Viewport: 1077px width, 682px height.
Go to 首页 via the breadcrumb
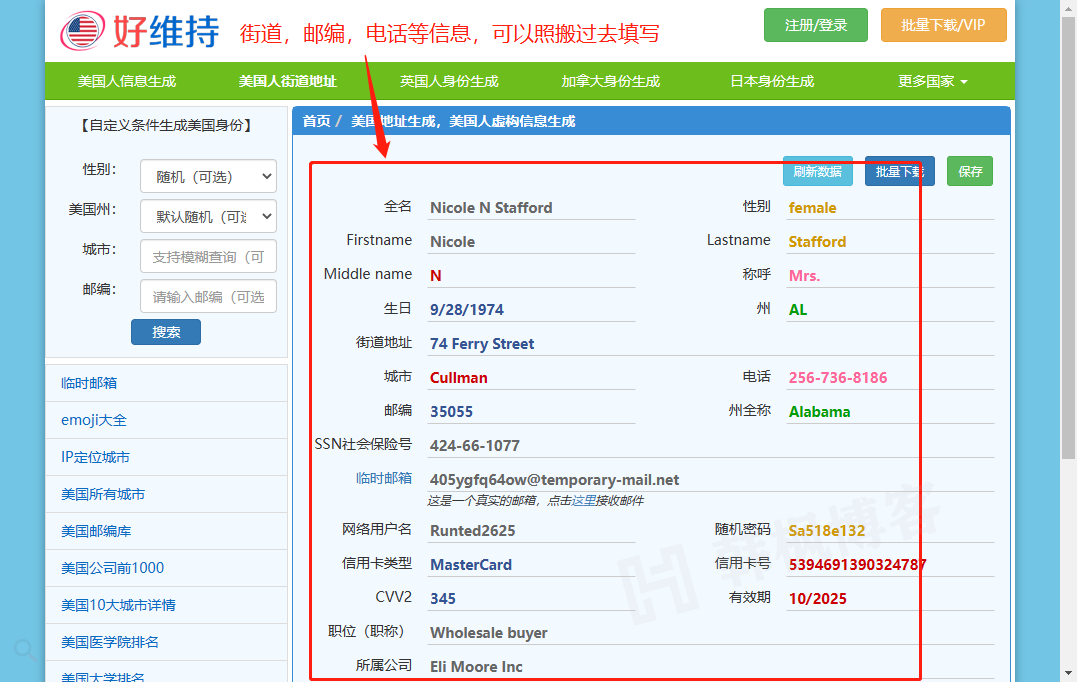click(315, 120)
